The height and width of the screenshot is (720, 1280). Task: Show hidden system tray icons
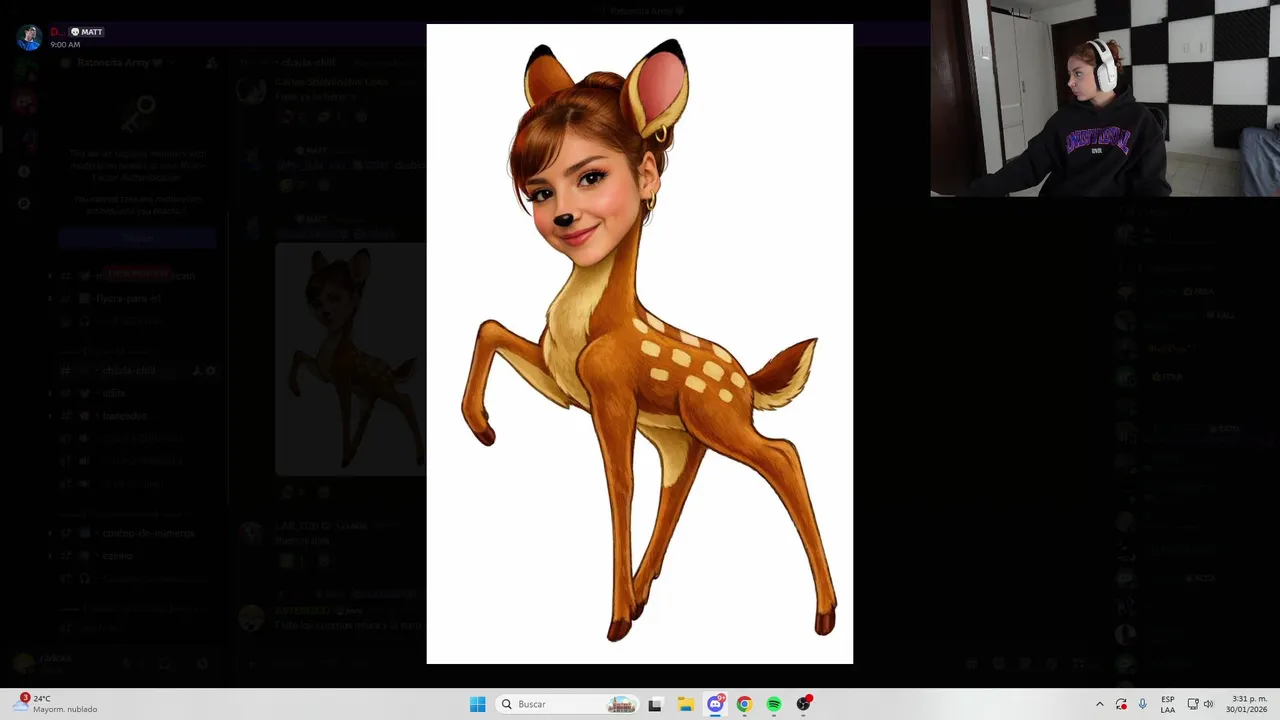click(x=1100, y=704)
